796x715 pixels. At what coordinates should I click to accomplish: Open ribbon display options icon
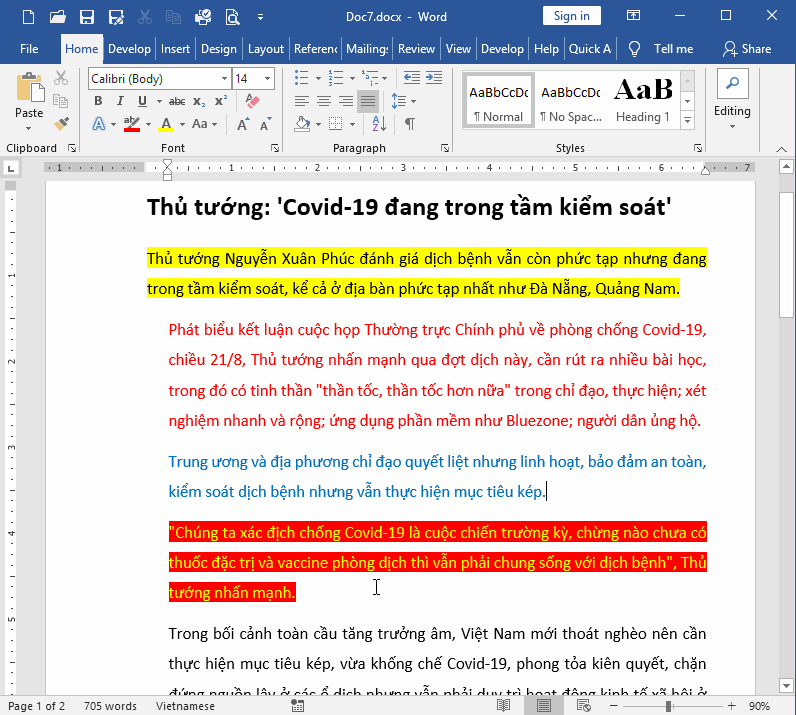tap(633, 16)
